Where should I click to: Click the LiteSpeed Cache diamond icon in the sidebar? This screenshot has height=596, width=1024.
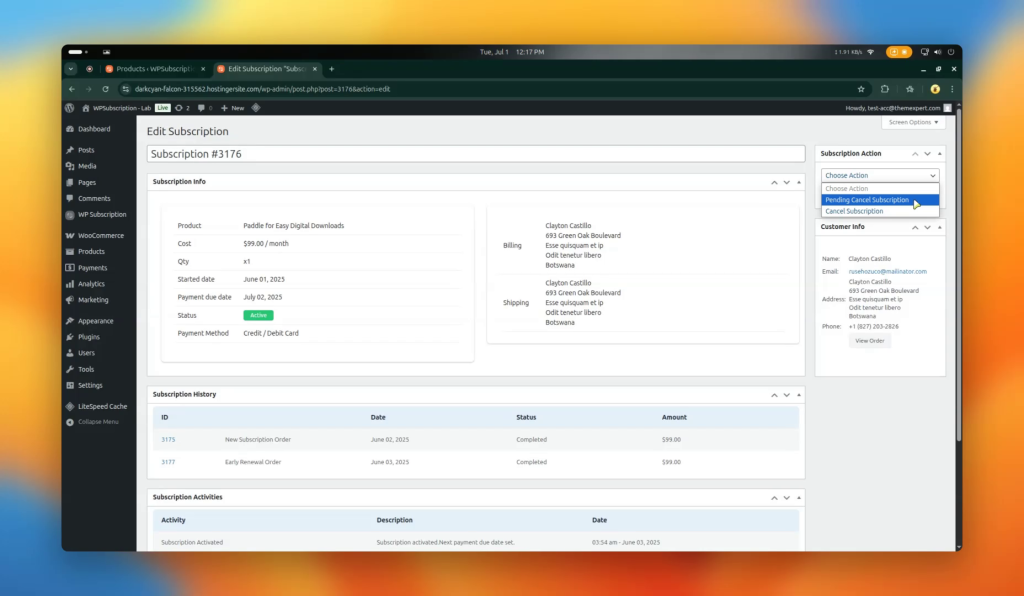(x=70, y=407)
